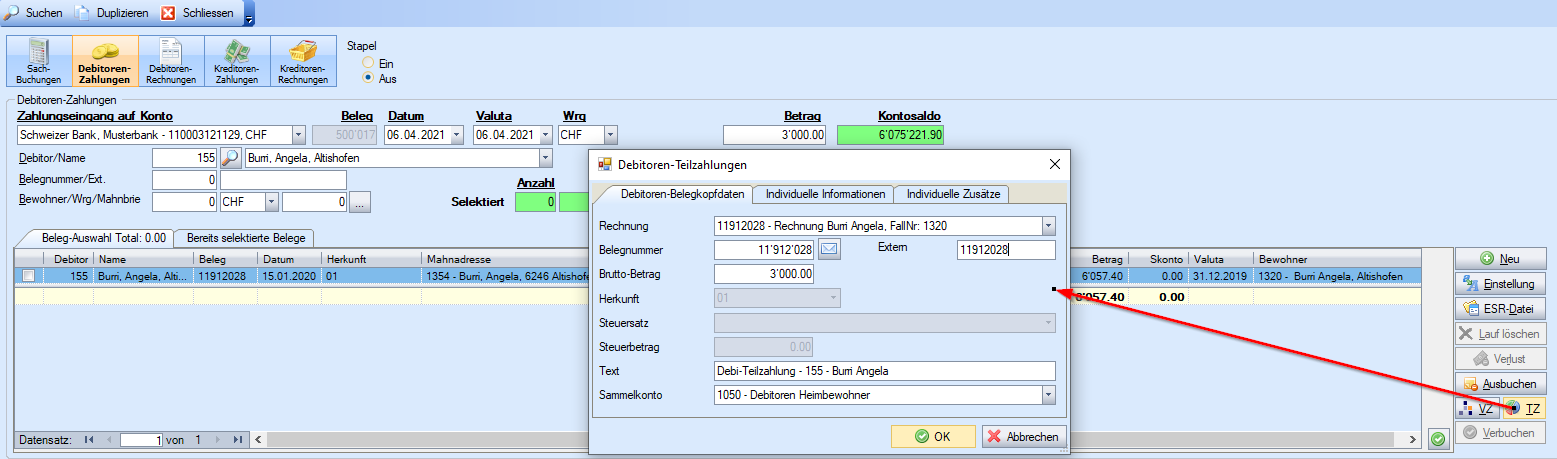Open Sach-Buchungen module icon
Viewport: 1557px width, 459px height.
(39, 61)
